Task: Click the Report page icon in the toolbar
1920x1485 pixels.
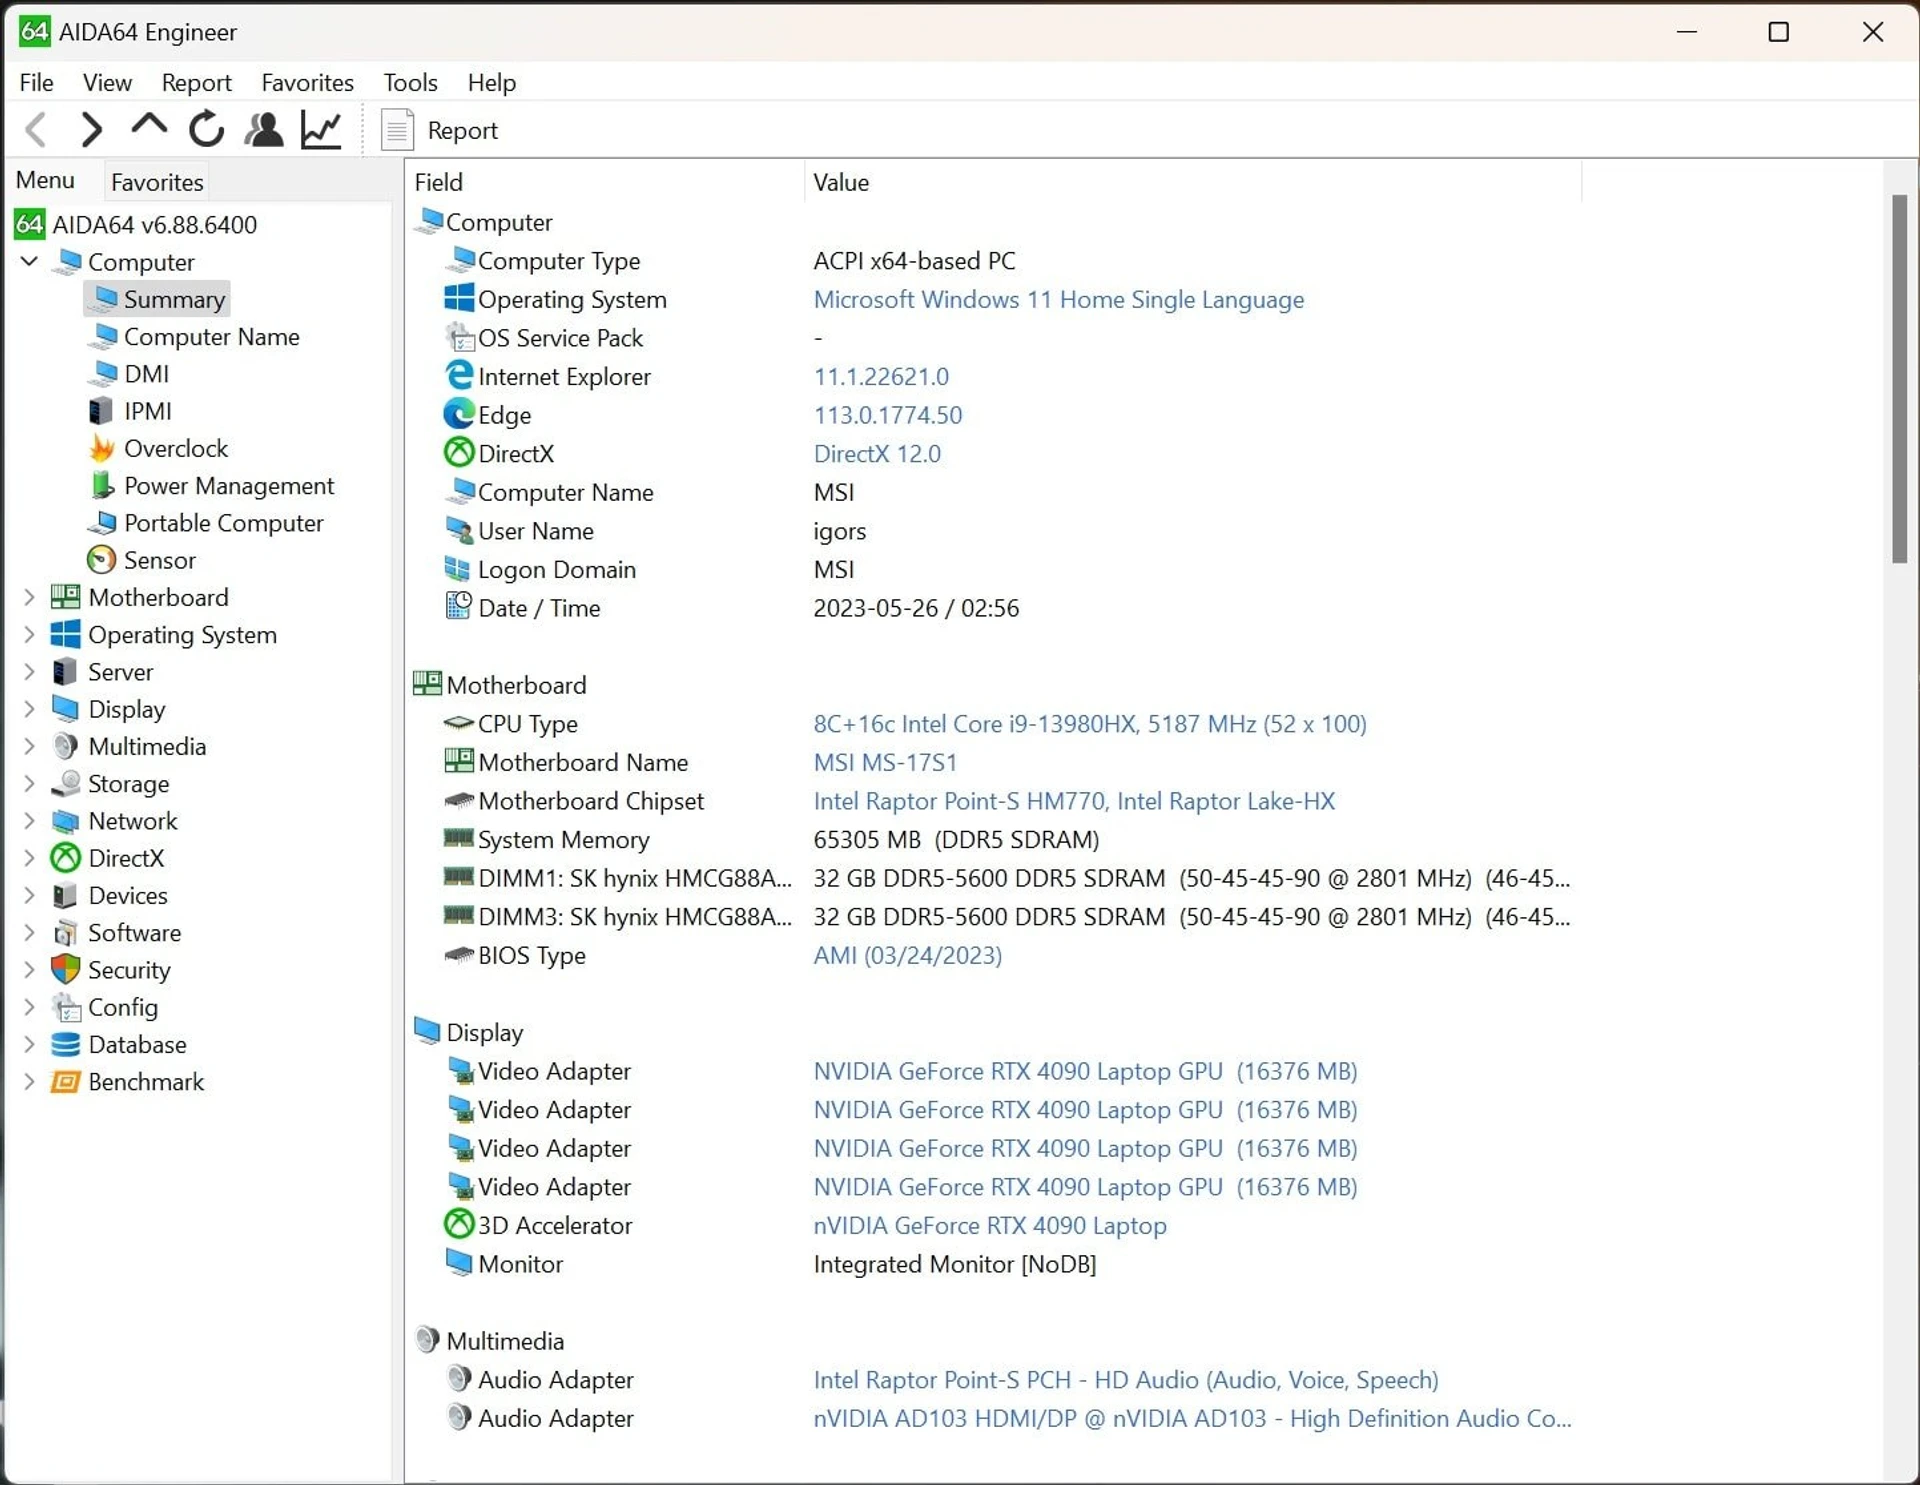Action: click(x=397, y=130)
